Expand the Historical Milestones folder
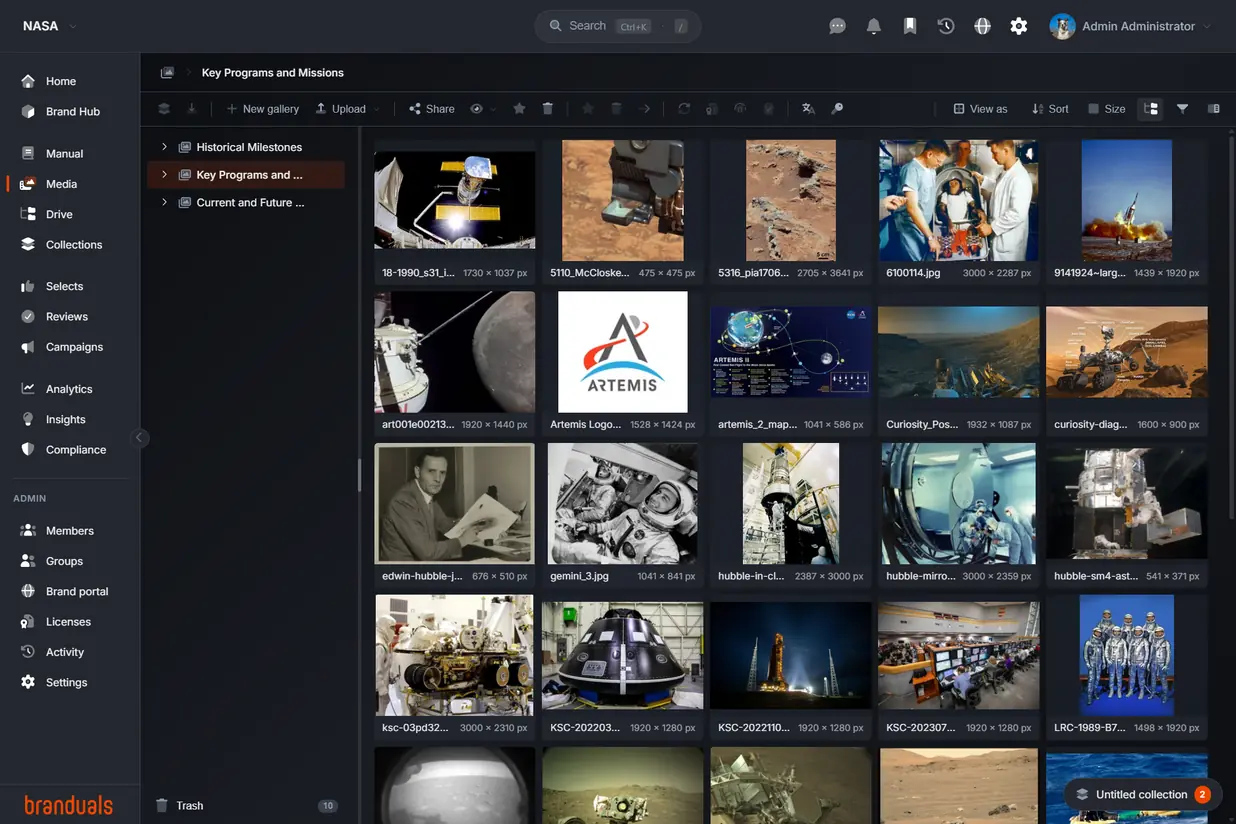This screenshot has height=824, width=1236. tap(165, 147)
